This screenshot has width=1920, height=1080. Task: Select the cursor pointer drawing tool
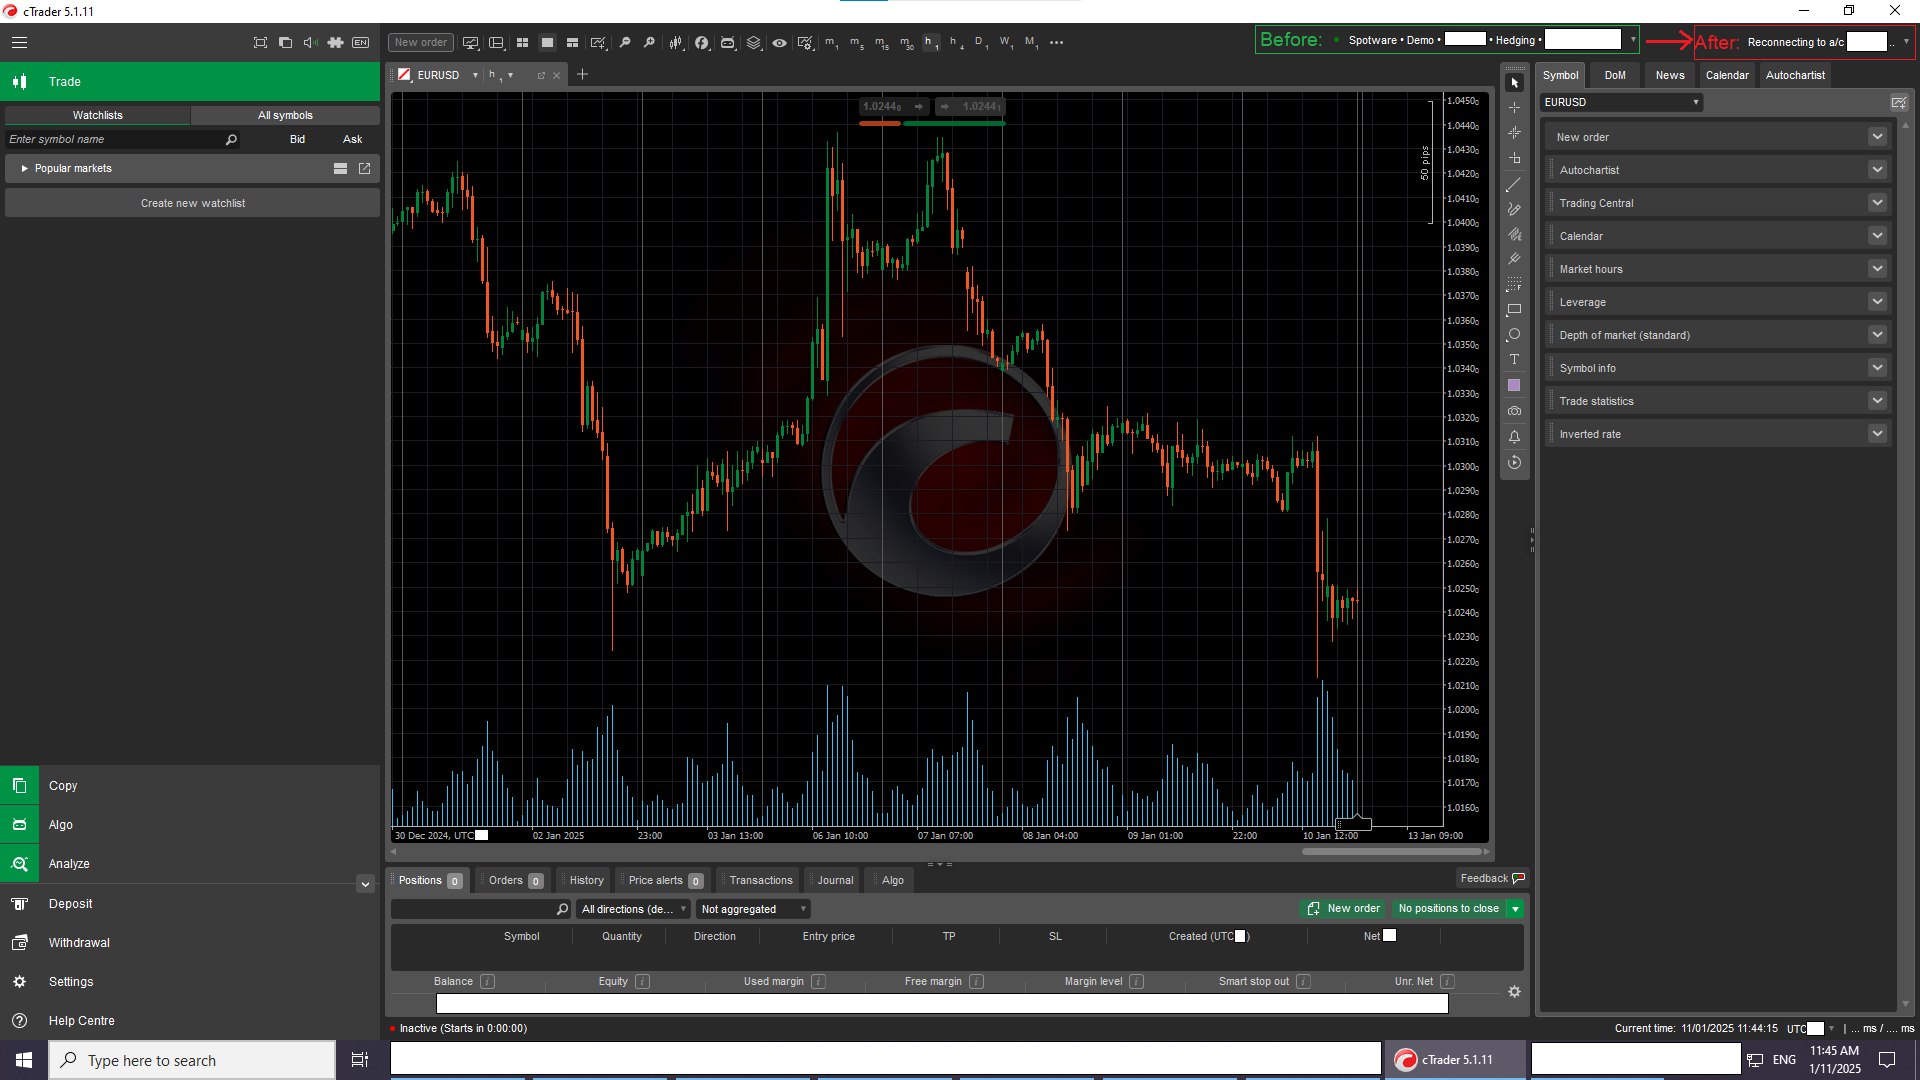(1514, 83)
